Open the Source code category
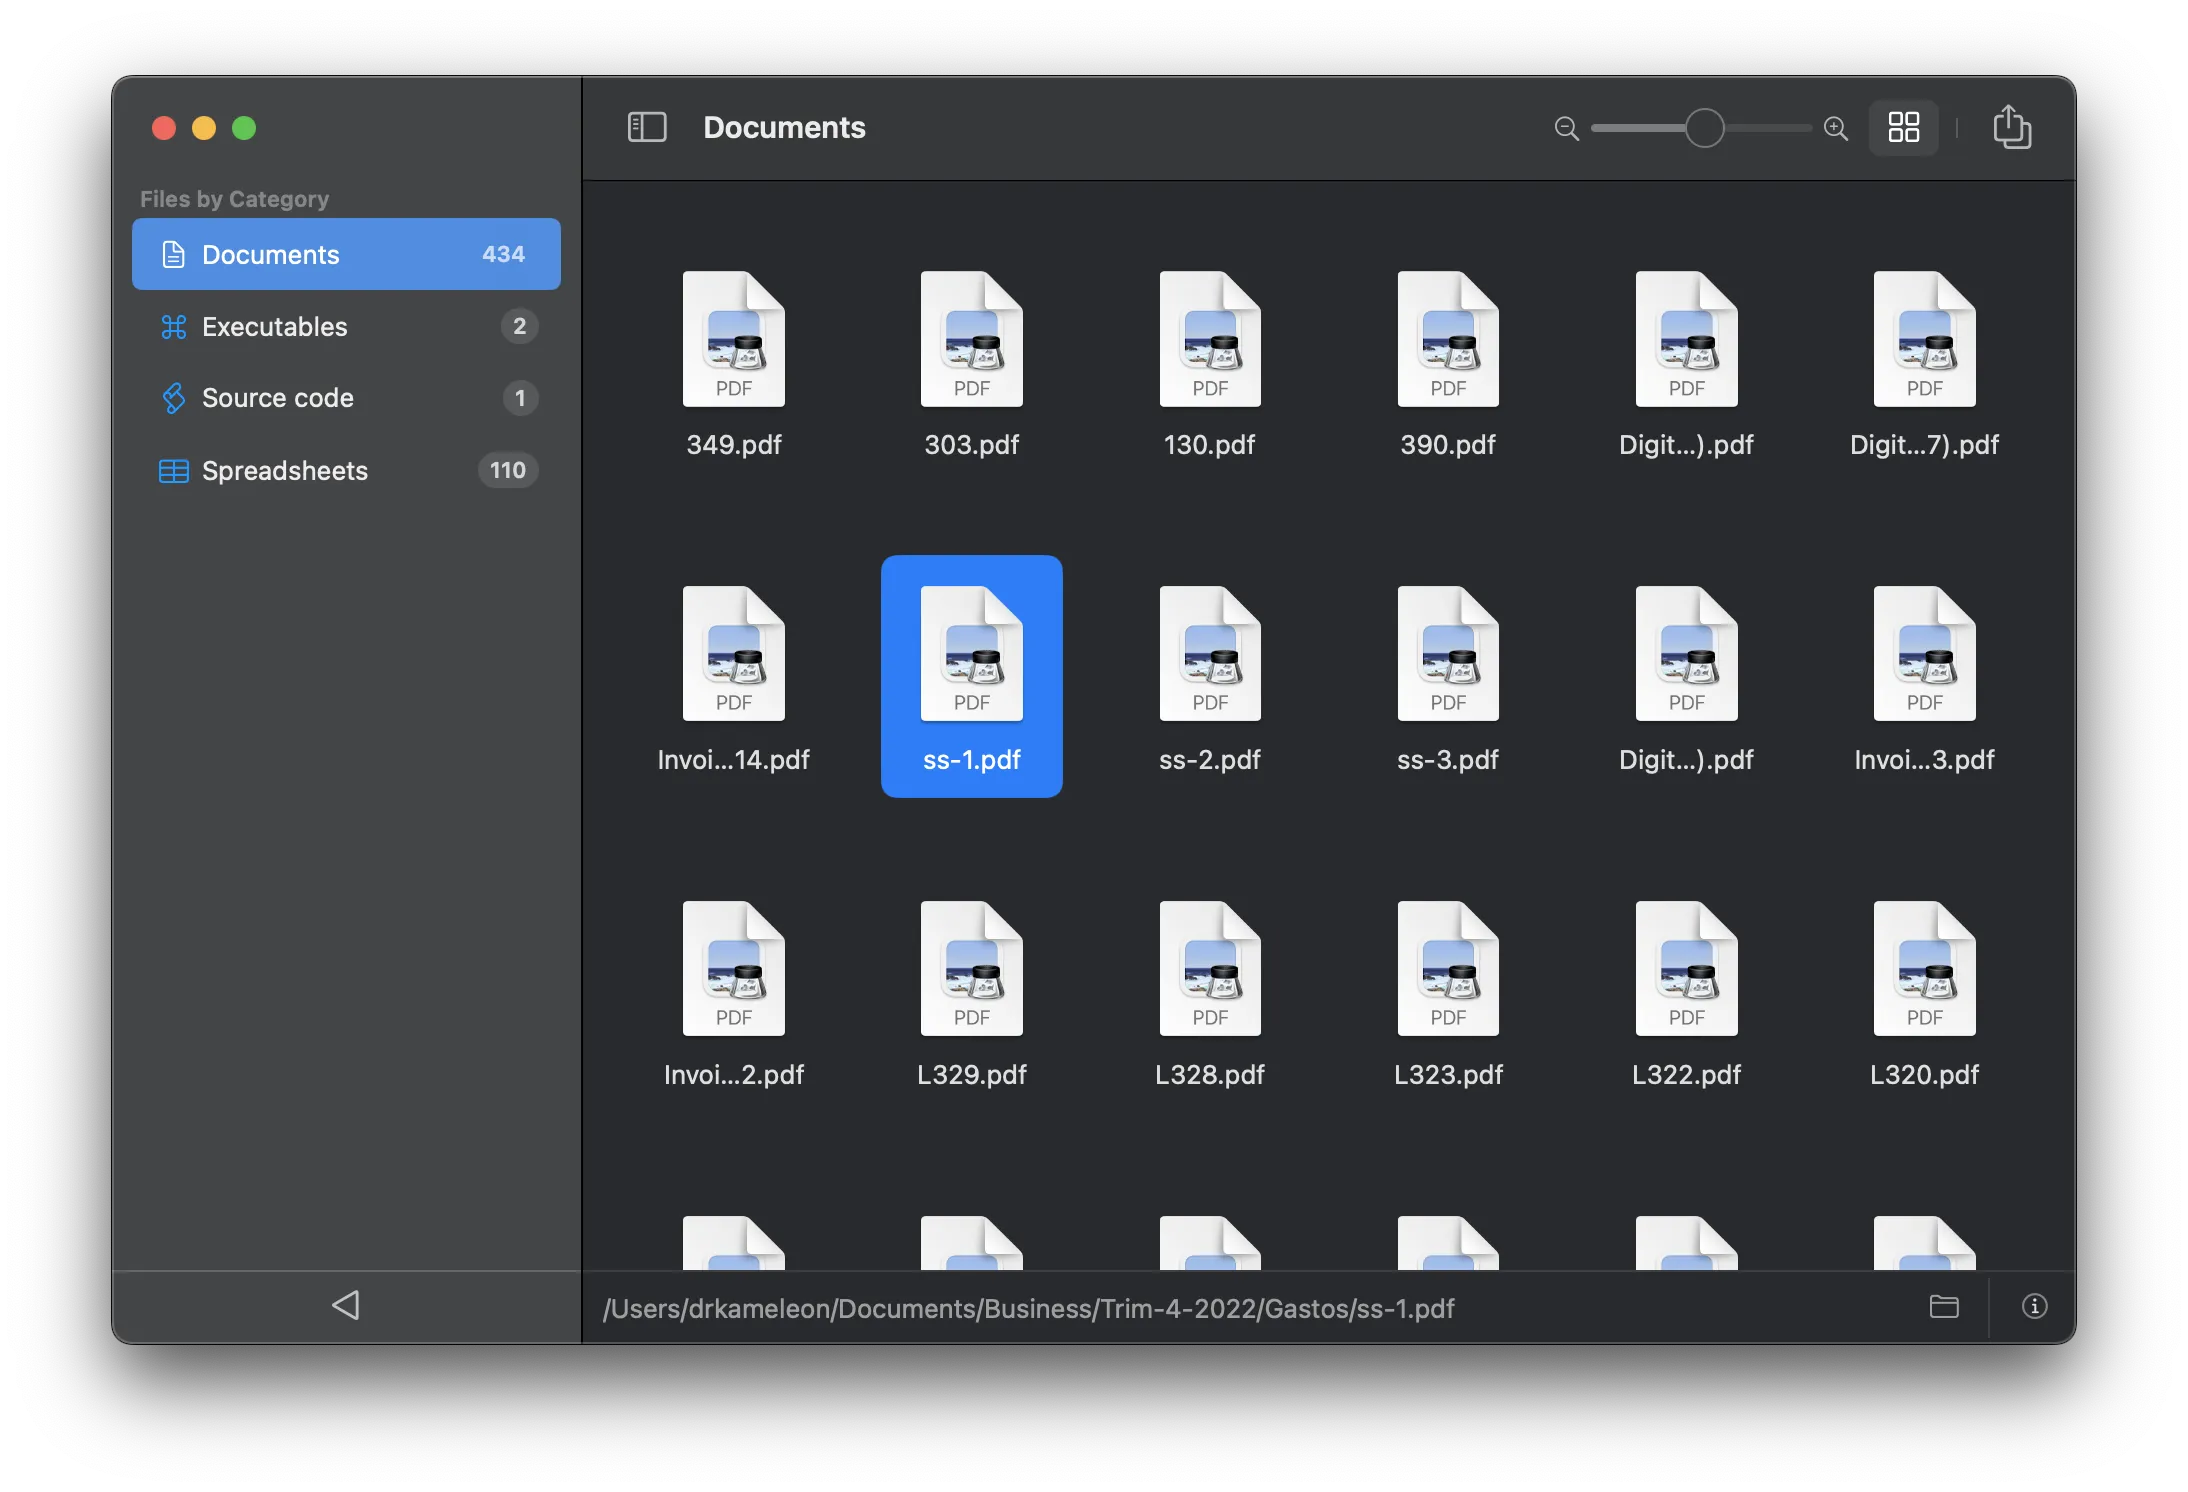 (346, 398)
